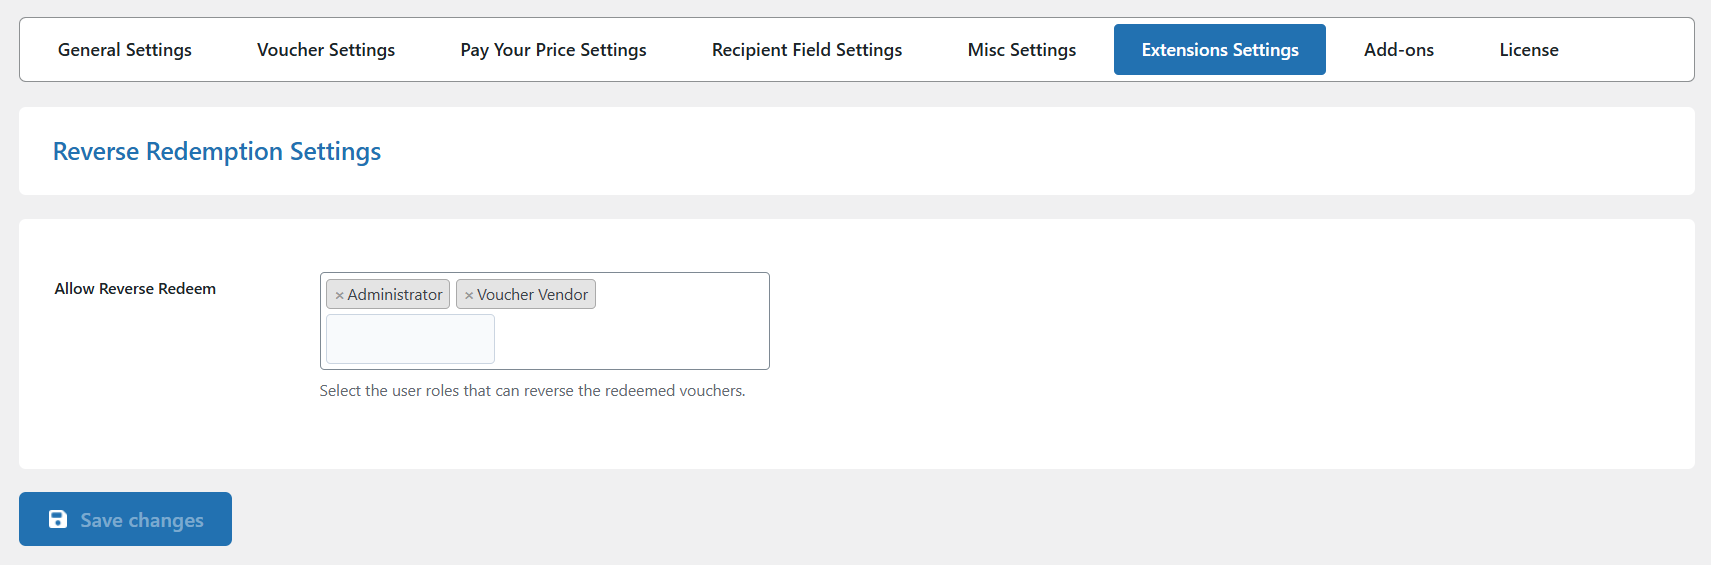
Task: Click the Allow Reverse Redeem label
Action: 135,289
